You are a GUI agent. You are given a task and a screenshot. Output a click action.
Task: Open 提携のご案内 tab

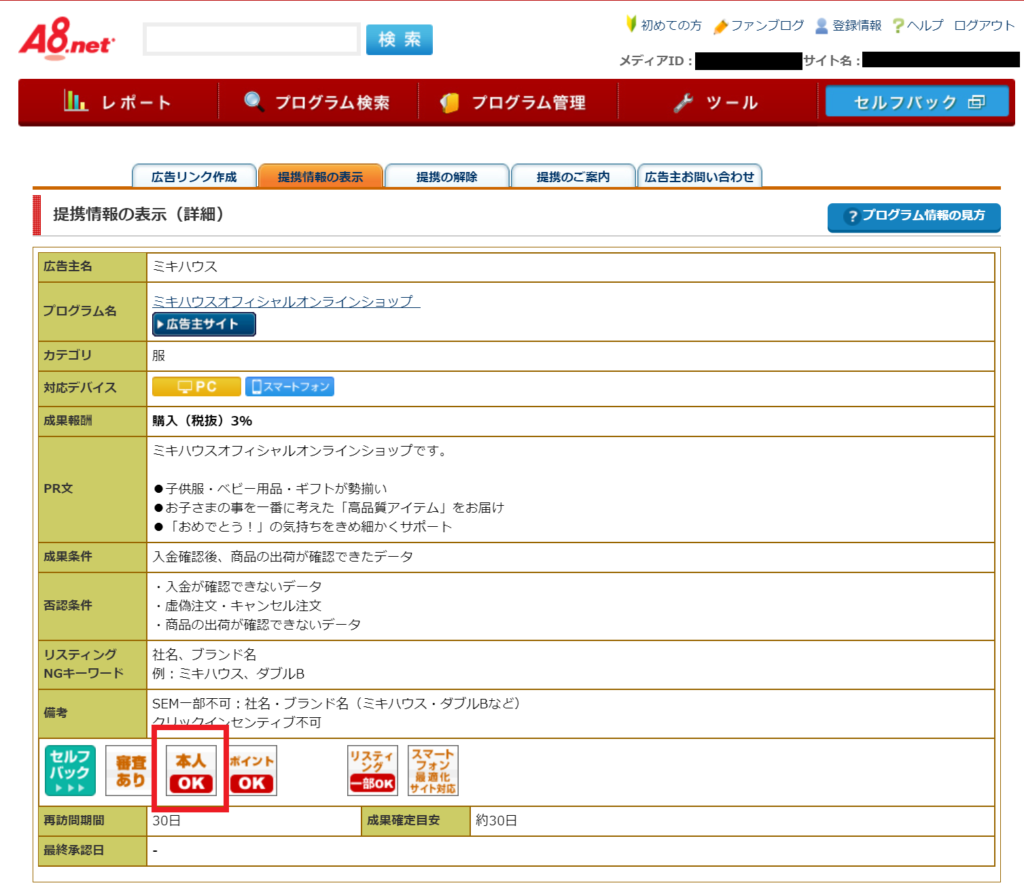coord(573,176)
